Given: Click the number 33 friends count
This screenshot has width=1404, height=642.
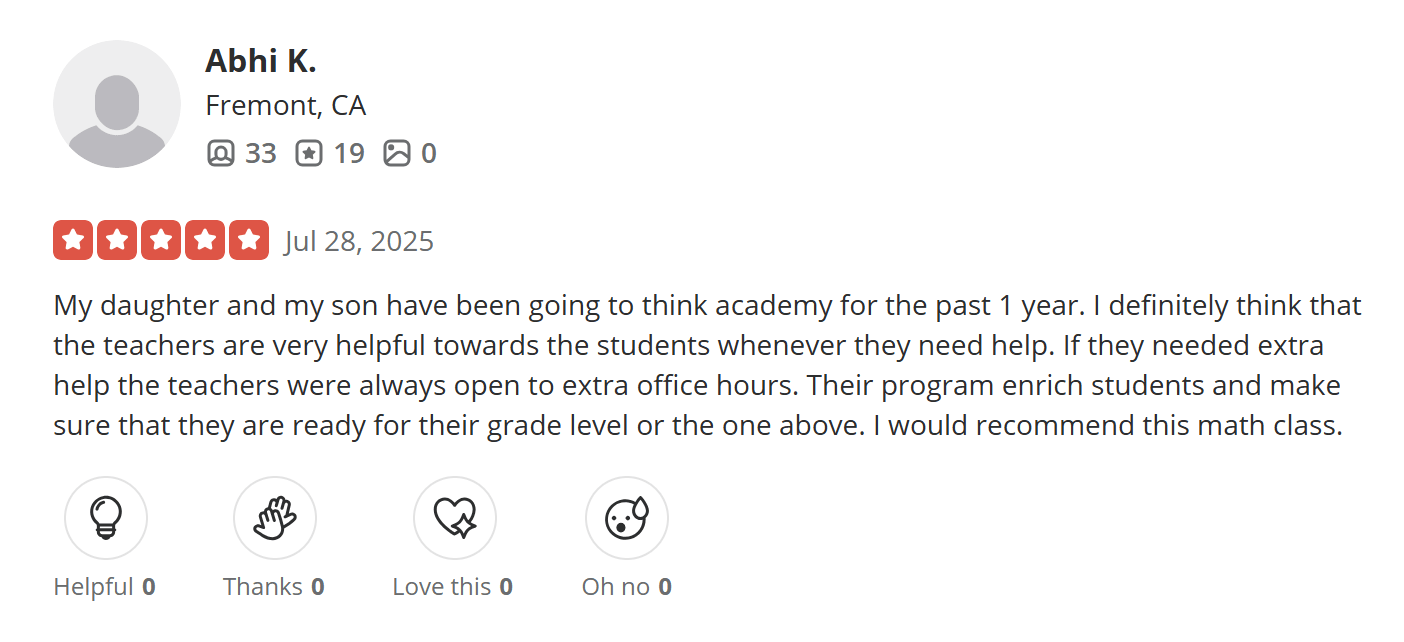Looking at the screenshot, I should (x=261, y=153).
